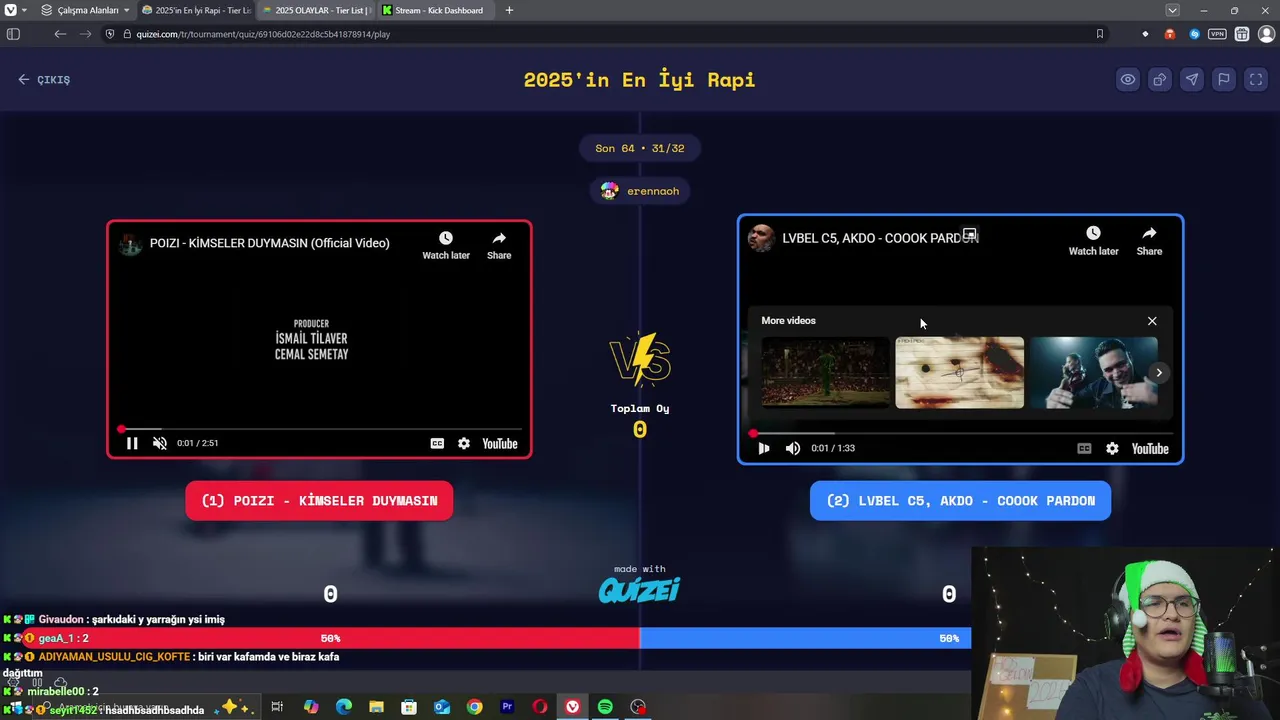Play the LVBEL C5 video

pos(764,448)
